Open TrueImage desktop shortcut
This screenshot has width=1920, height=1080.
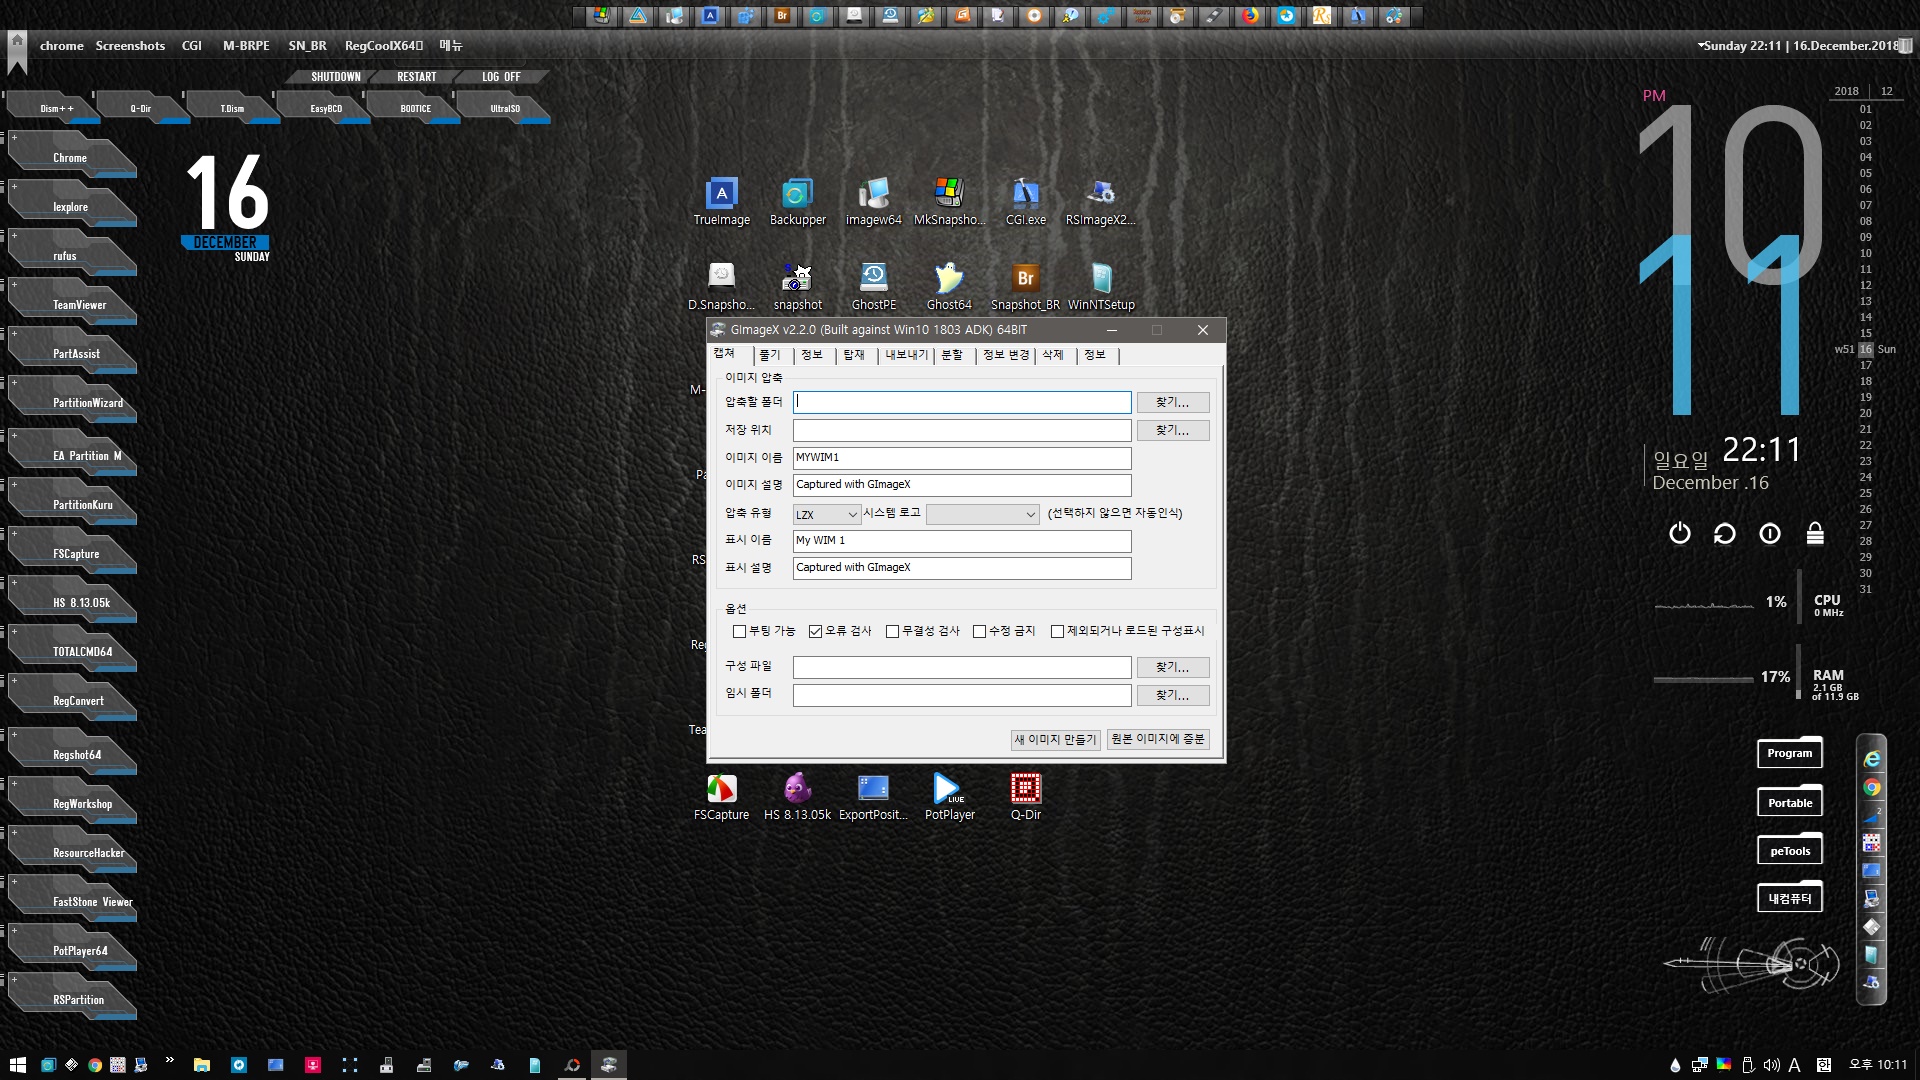click(721, 201)
